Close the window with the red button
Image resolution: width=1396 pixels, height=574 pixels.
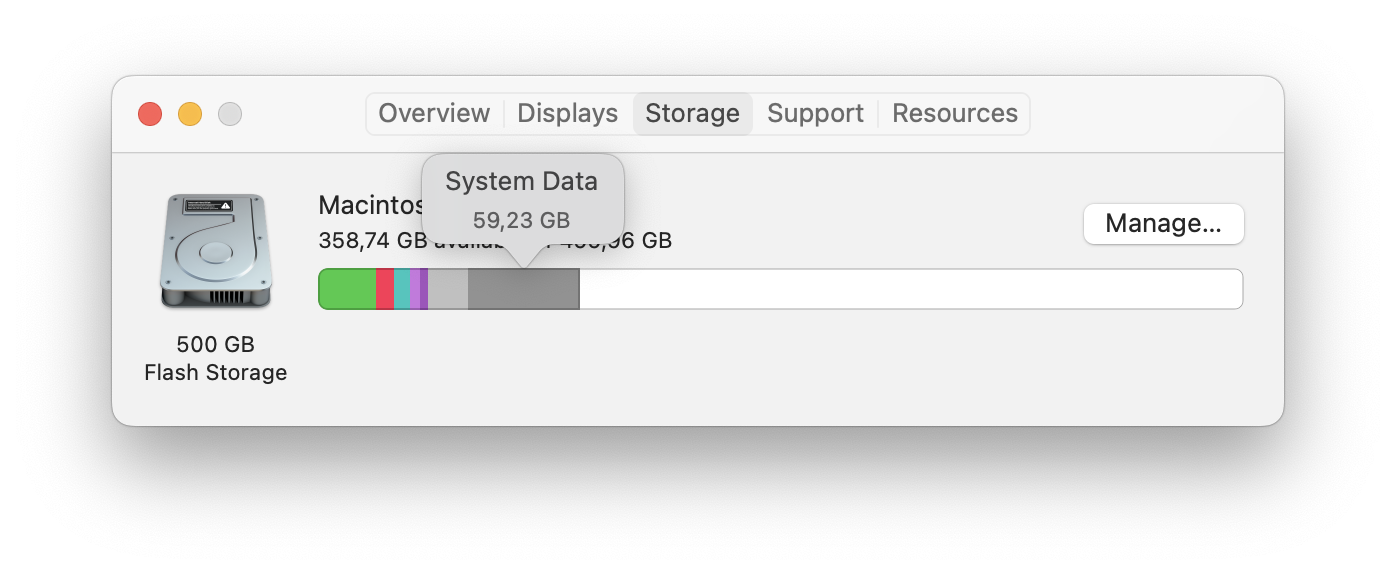tap(150, 114)
